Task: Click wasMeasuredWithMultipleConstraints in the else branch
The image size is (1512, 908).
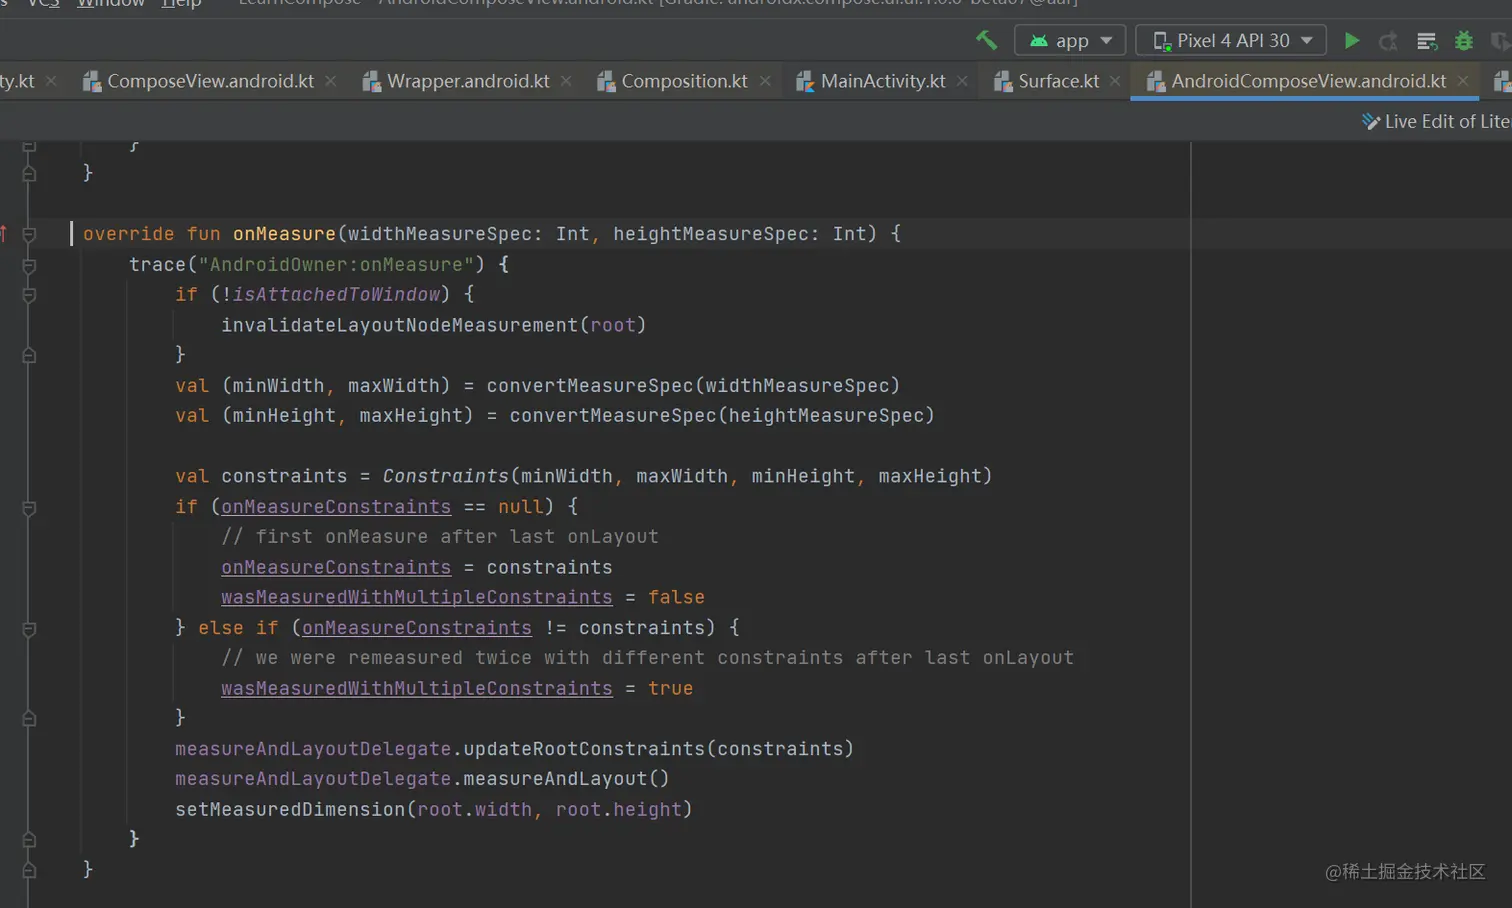Action: tap(416, 688)
